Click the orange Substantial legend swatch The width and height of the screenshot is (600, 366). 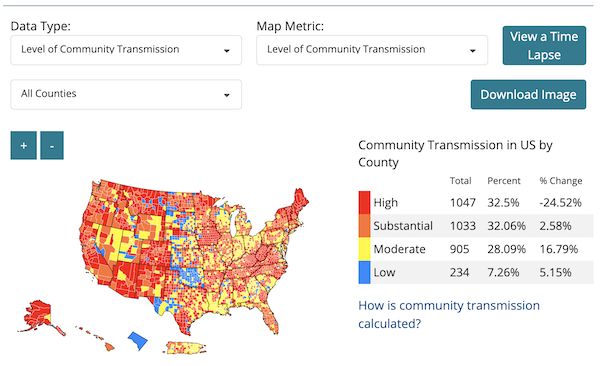coord(364,226)
